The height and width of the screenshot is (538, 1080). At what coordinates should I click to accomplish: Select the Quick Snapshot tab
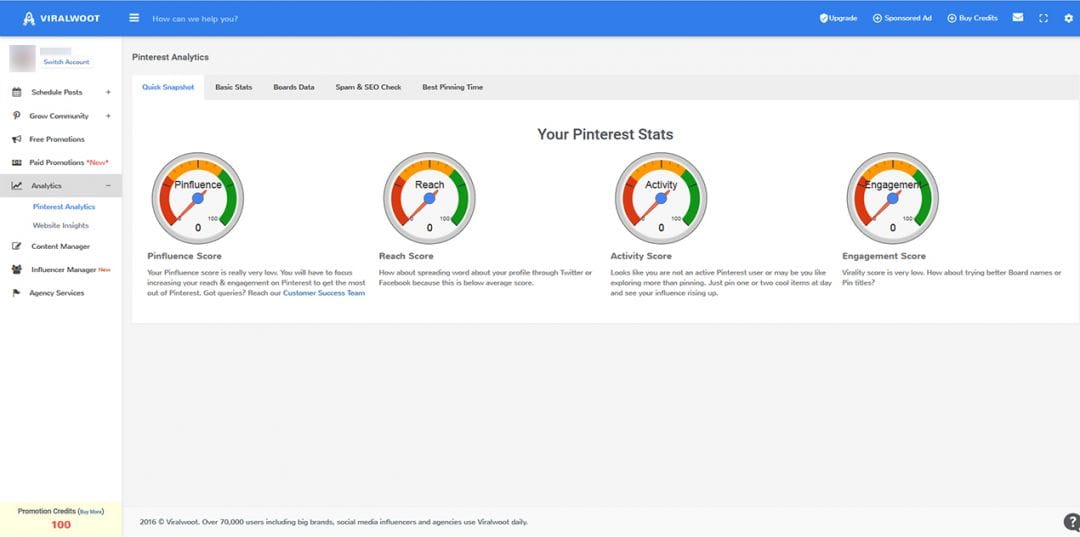[168, 87]
